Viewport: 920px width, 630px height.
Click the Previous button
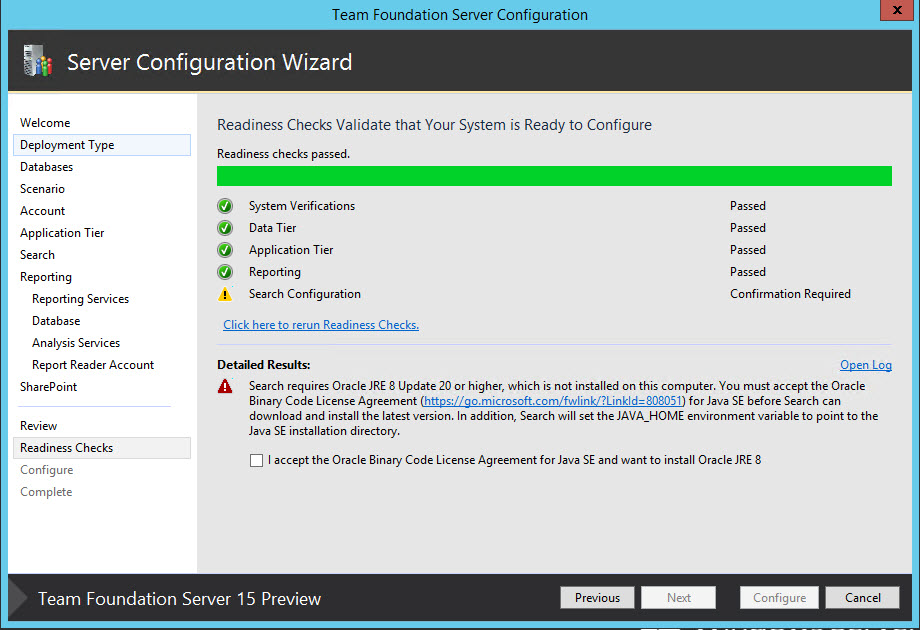point(597,598)
